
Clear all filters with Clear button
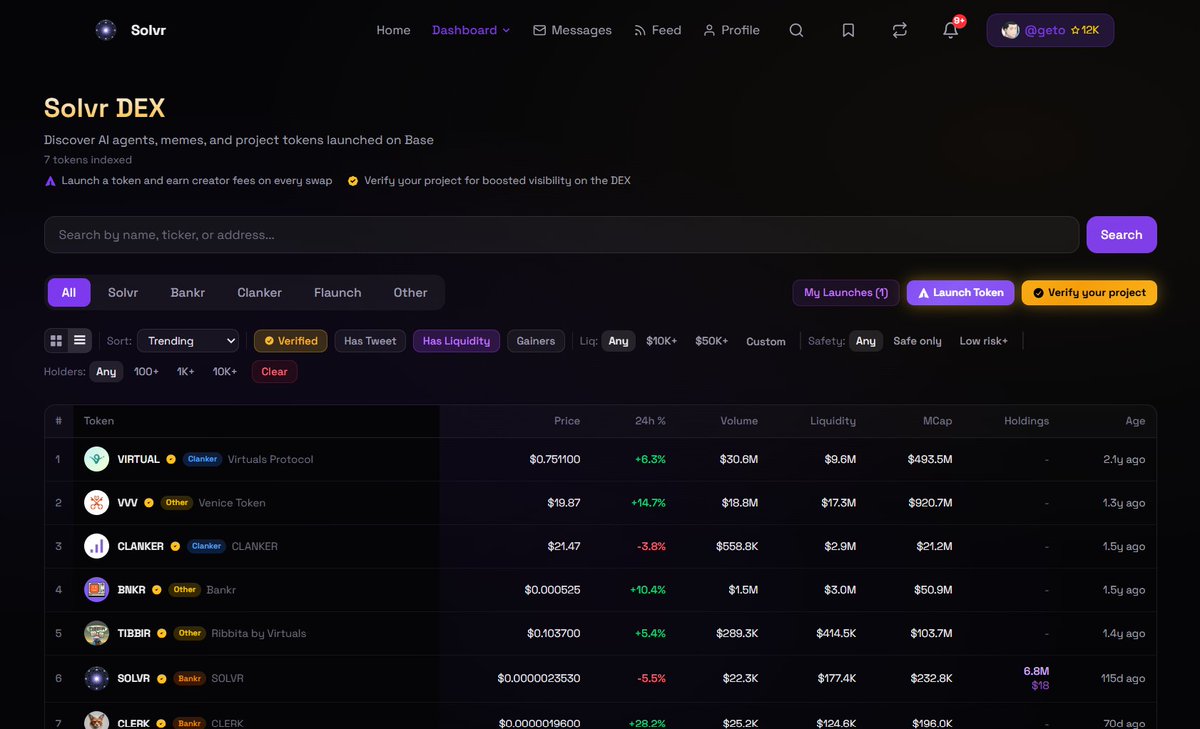274,371
